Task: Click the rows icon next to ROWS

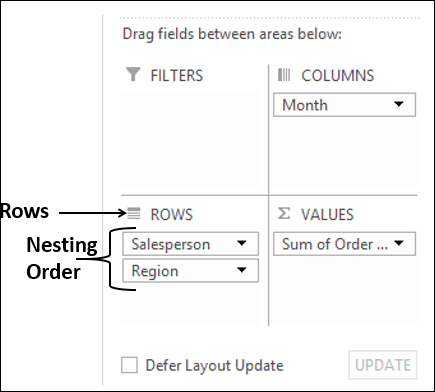Action: (x=134, y=213)
